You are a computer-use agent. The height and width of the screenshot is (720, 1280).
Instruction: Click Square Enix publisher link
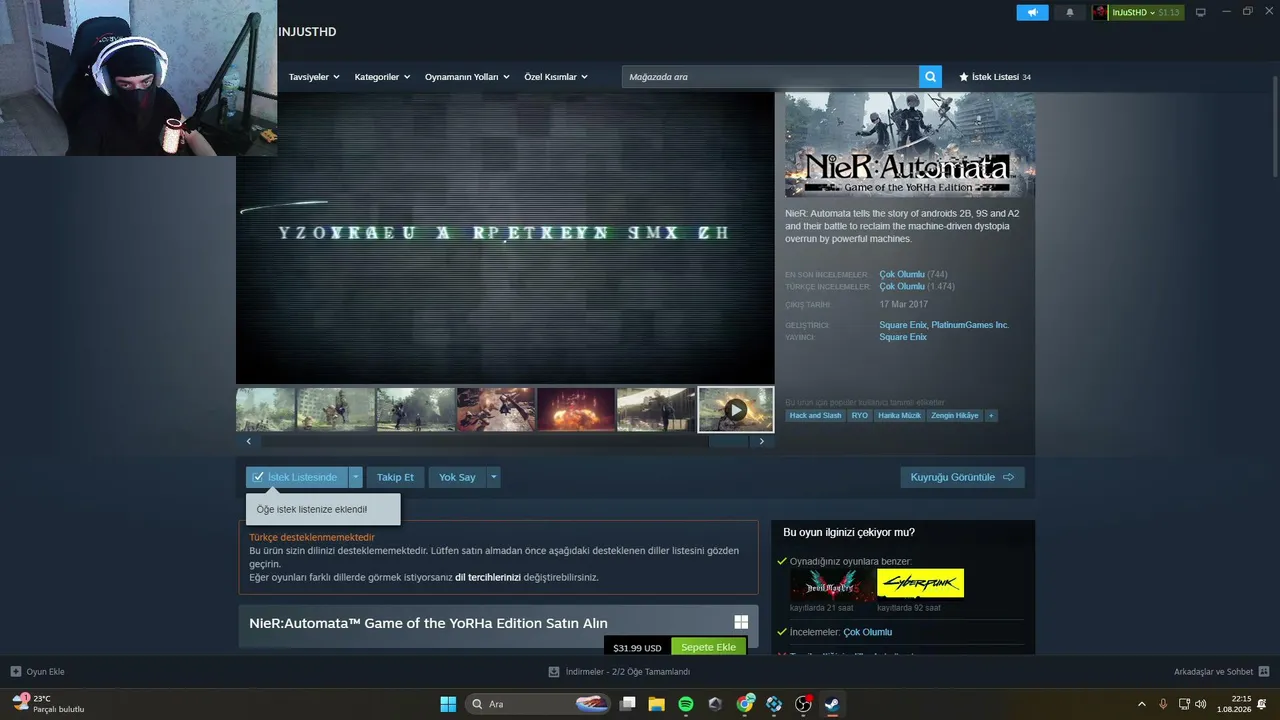tap(903, 337)
